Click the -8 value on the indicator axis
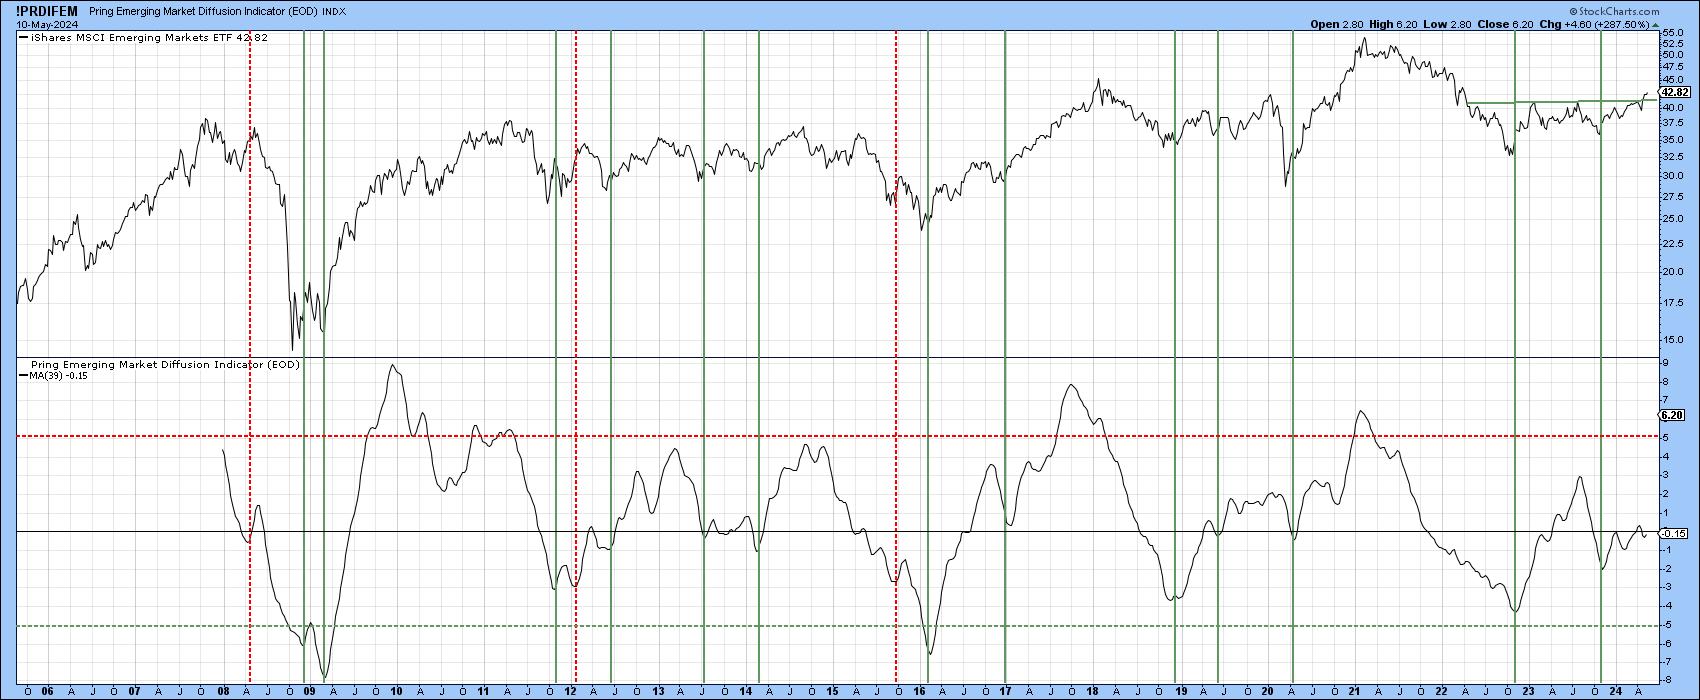This screenshot has width=1700, height=700. 1667,680
